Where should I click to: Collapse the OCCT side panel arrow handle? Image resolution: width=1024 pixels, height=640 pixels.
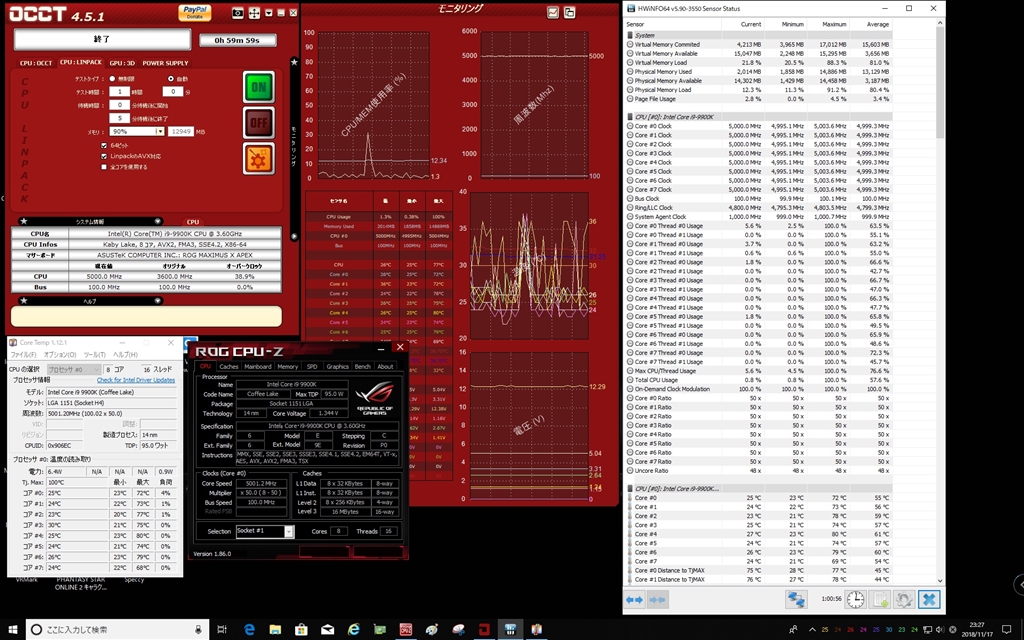(295, 236)
